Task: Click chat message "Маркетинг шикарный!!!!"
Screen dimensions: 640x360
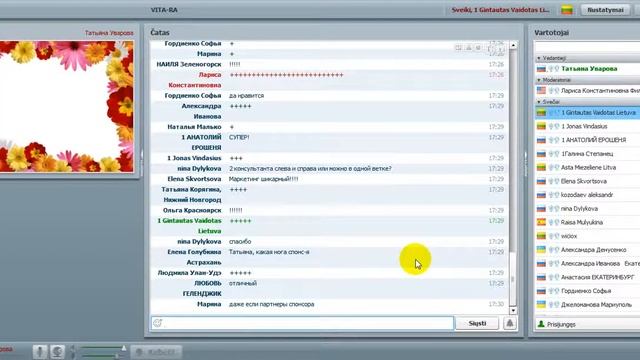Action: pyautogui.click(x=263, y=179)
